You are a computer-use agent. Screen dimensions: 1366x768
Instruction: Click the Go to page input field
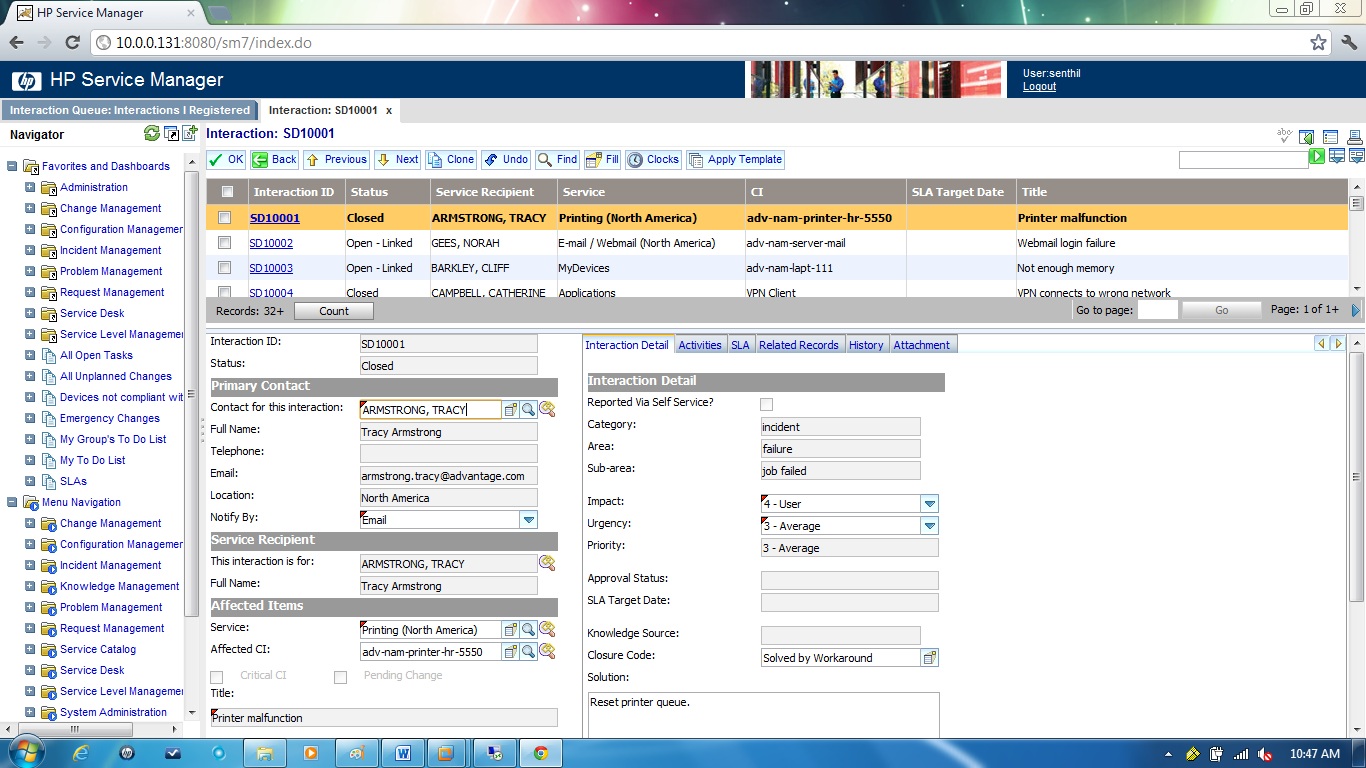1157,310
